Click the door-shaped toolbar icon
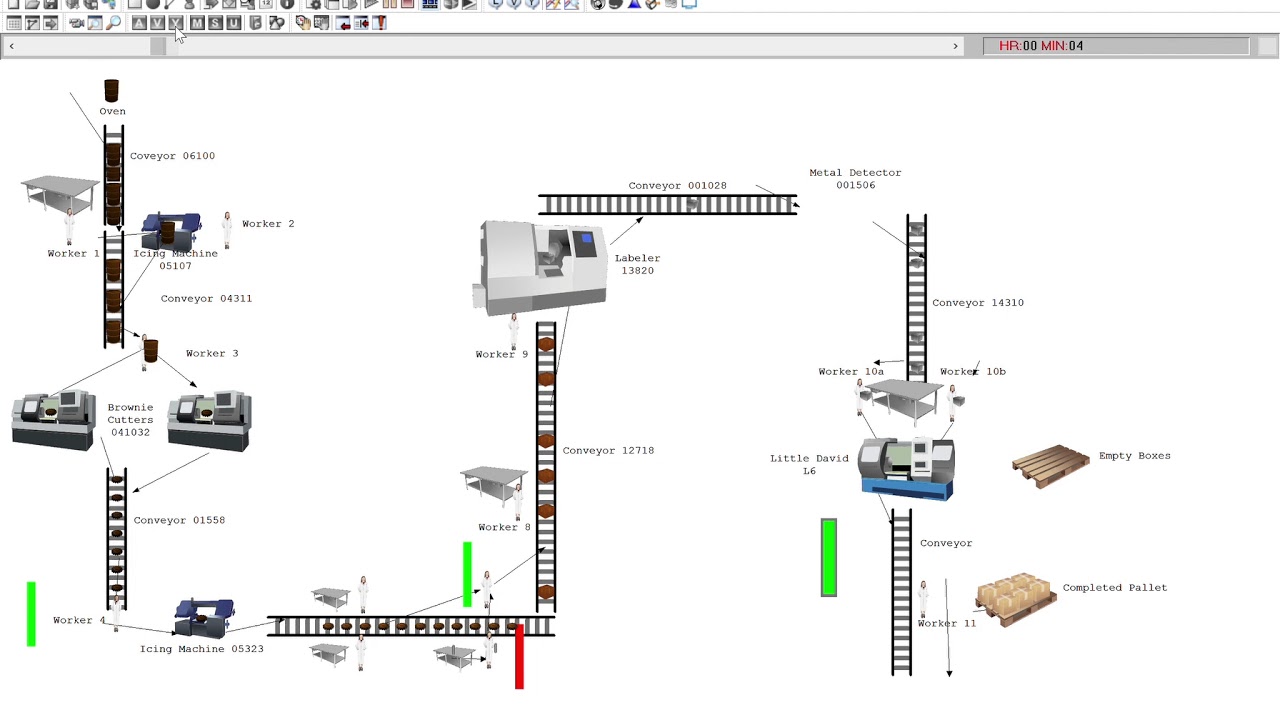The width and height of the screenshot is (1280, 720). pyautogui.click(x=255, y=23)
